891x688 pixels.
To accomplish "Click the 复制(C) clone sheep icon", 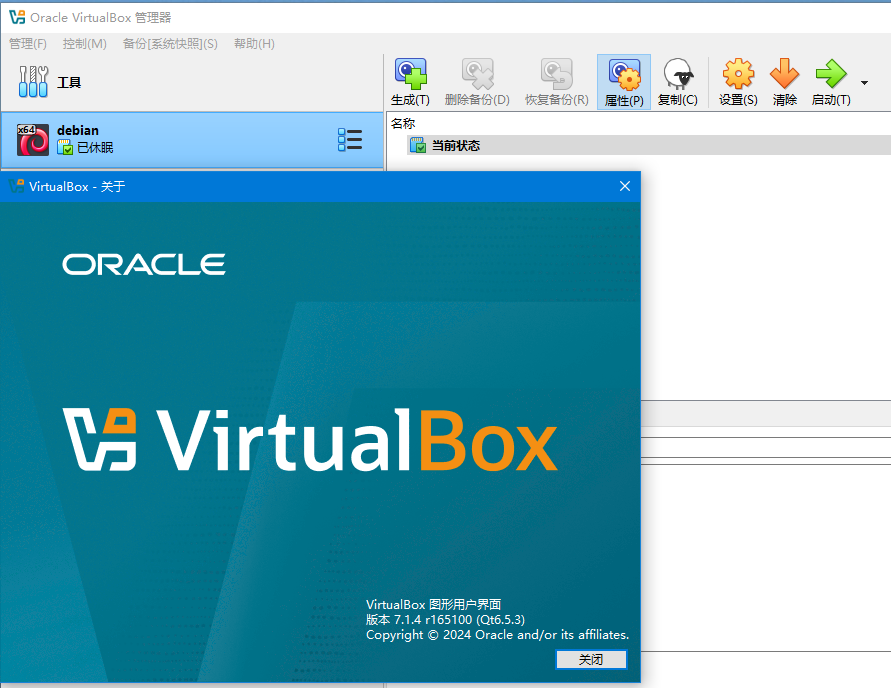I will 678,74.
